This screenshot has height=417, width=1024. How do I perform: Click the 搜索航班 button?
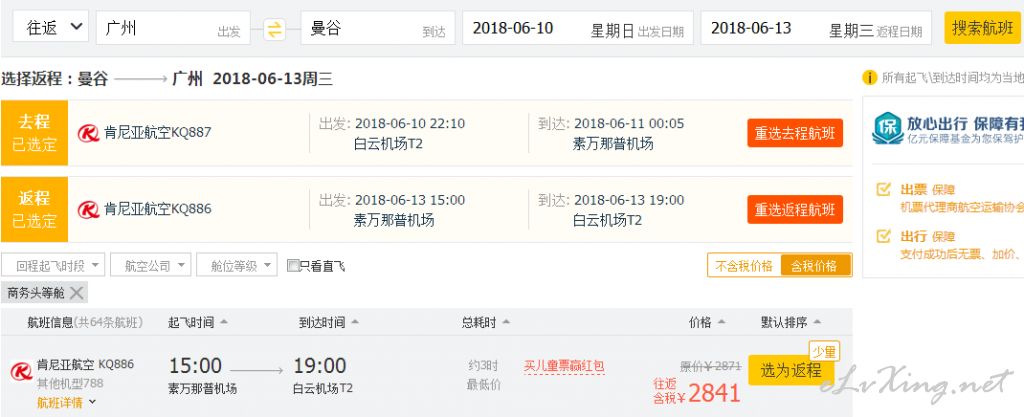[x=982, y=28]
